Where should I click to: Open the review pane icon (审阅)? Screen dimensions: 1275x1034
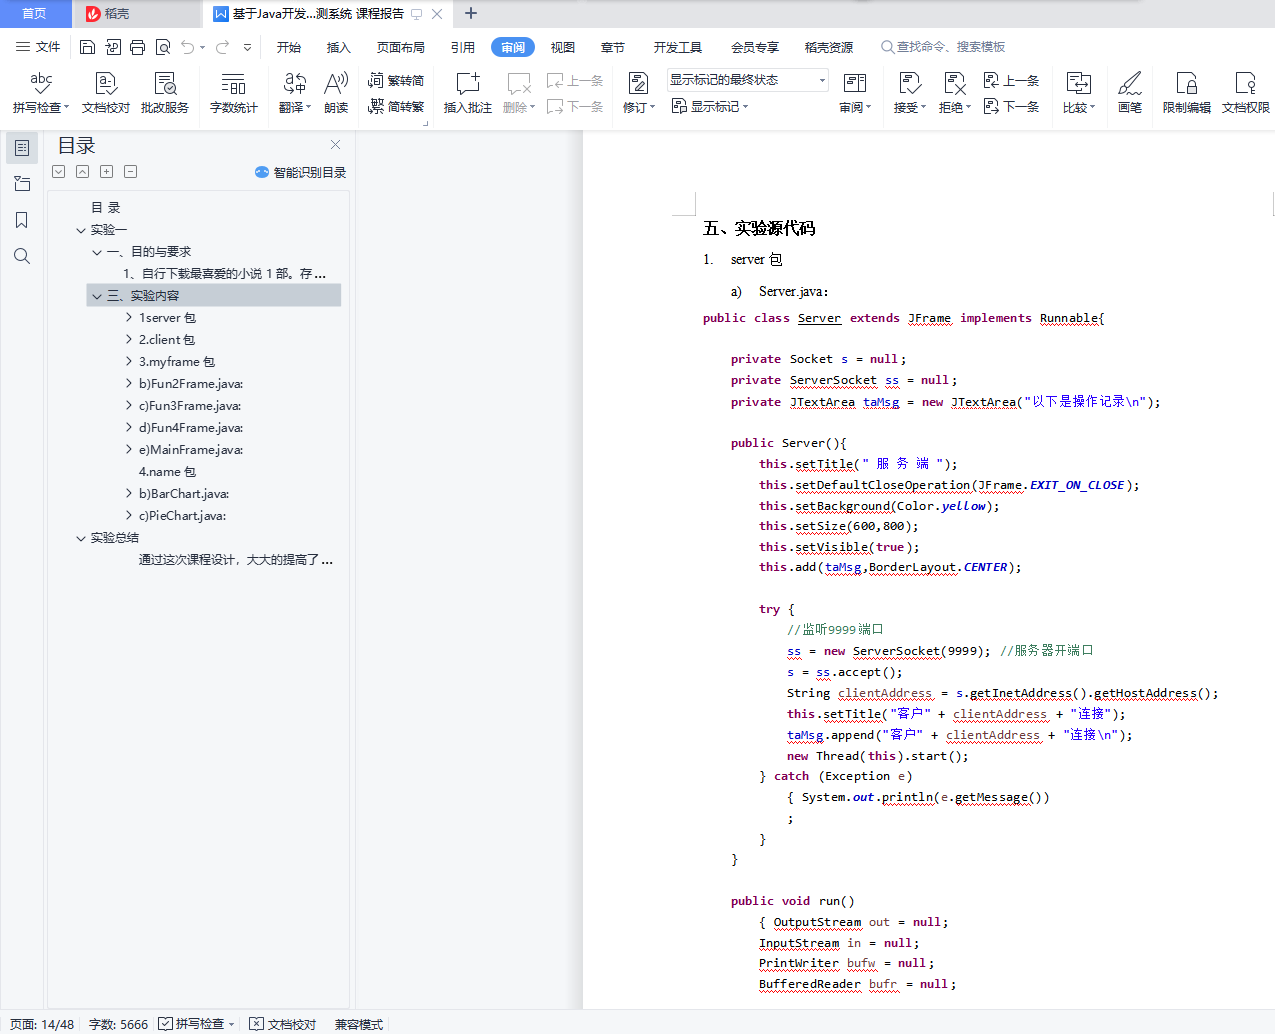click(x=855, y=92)
